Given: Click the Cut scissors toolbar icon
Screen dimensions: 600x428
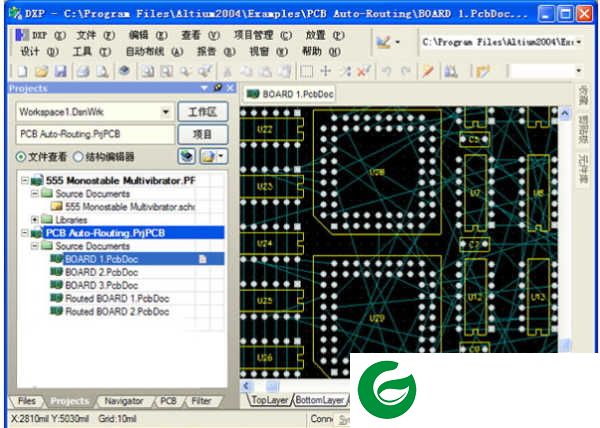Looking at the screenshot, I should [227, 72].
